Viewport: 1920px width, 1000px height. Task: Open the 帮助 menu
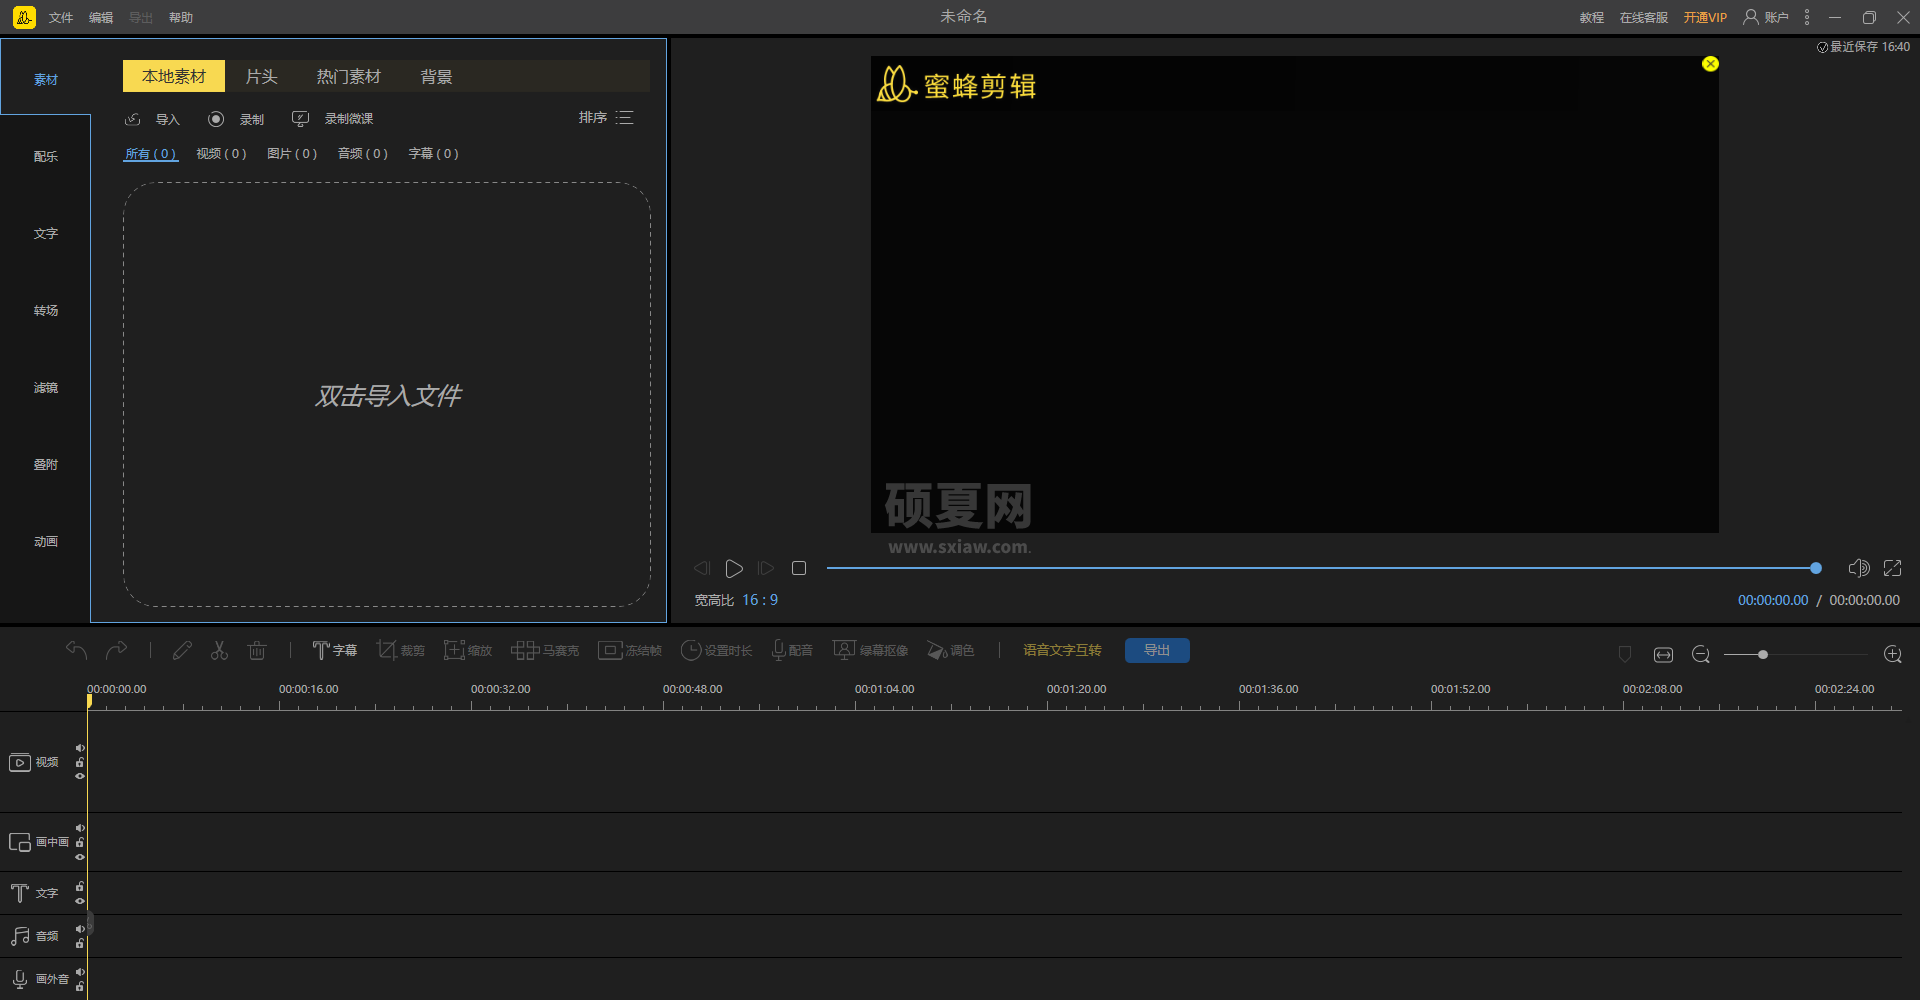click(x=181, y=18)
